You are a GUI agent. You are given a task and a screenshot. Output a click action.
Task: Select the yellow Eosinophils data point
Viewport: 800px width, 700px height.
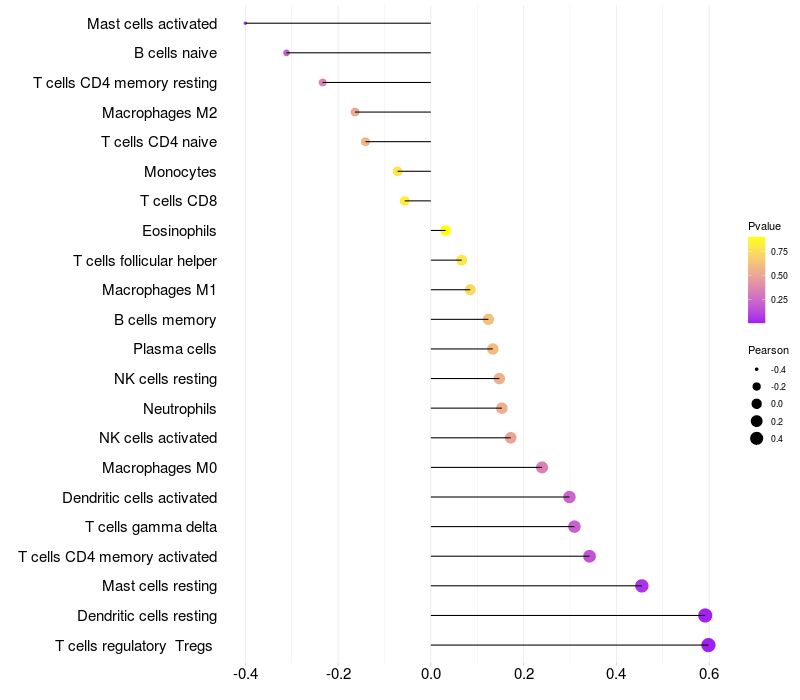pyautogui.click(x=445, y=231)
